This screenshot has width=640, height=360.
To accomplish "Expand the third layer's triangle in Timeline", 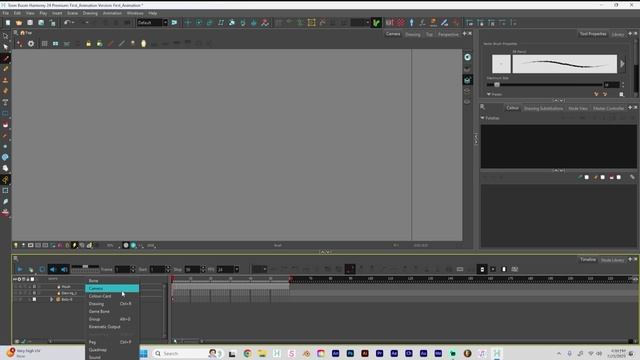I will point(51,299).
